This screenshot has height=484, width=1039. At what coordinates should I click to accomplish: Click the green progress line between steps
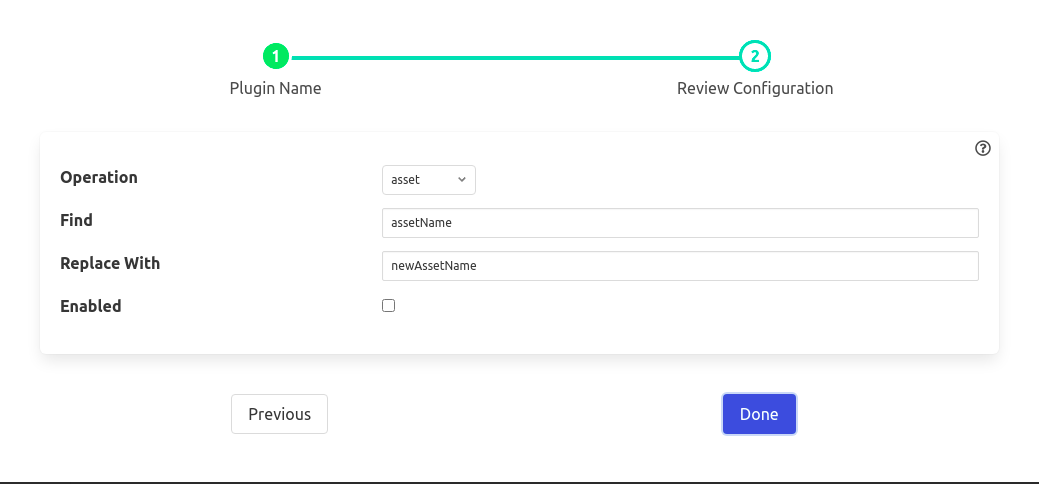point(515,57)
